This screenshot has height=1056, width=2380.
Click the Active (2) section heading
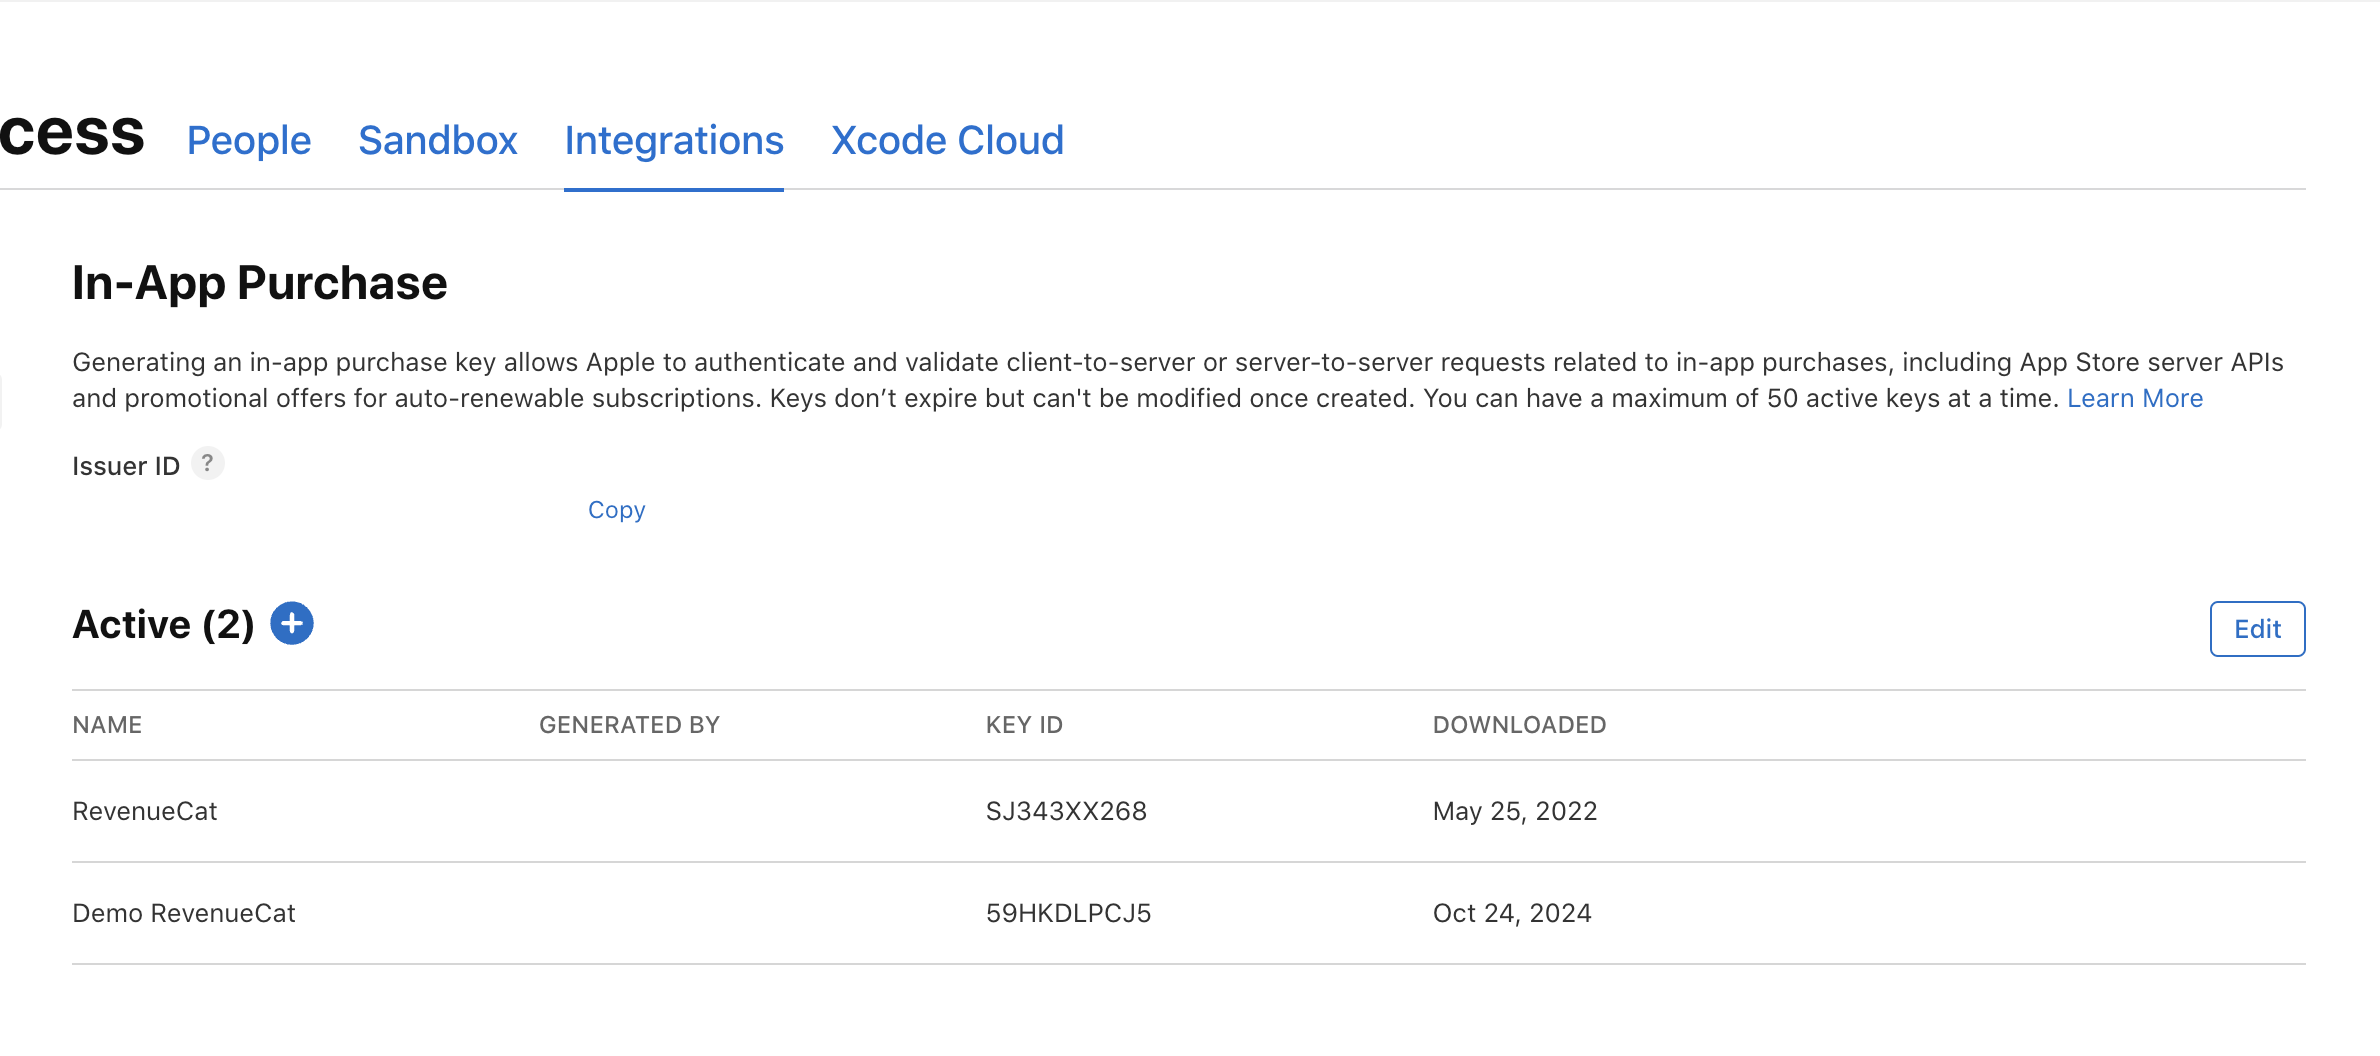click(x=163, y=625)
